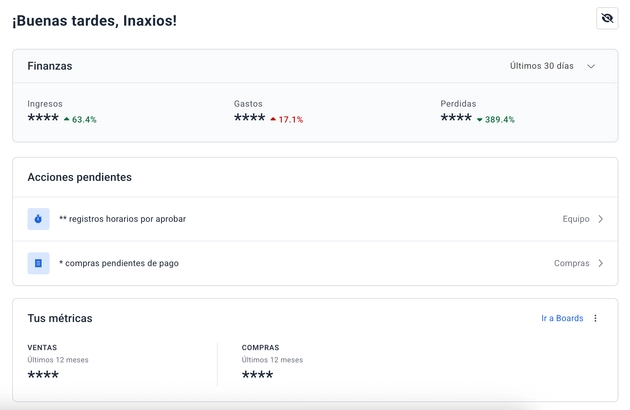The height and width of the screenshot is (410, 630).
Task: Click the right chevron next to Equipo
Action: 600,219
